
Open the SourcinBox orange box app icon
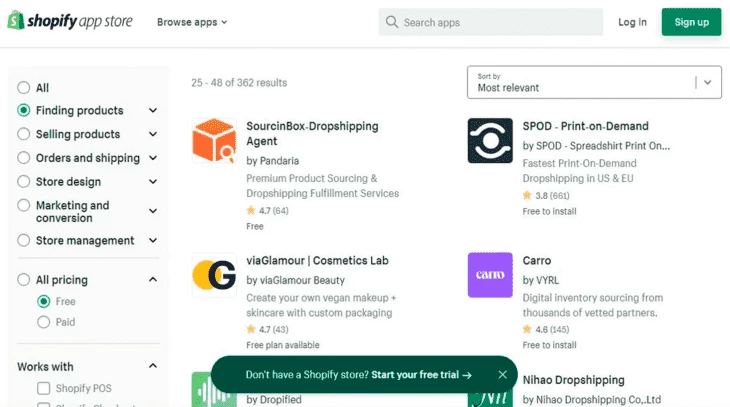click(x=214, y=140)
